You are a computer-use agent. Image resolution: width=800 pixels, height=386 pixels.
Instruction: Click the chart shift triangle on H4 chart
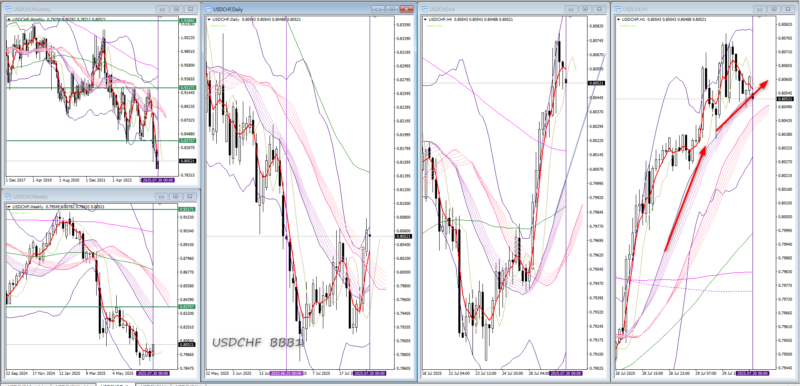(x=570, y=17)
